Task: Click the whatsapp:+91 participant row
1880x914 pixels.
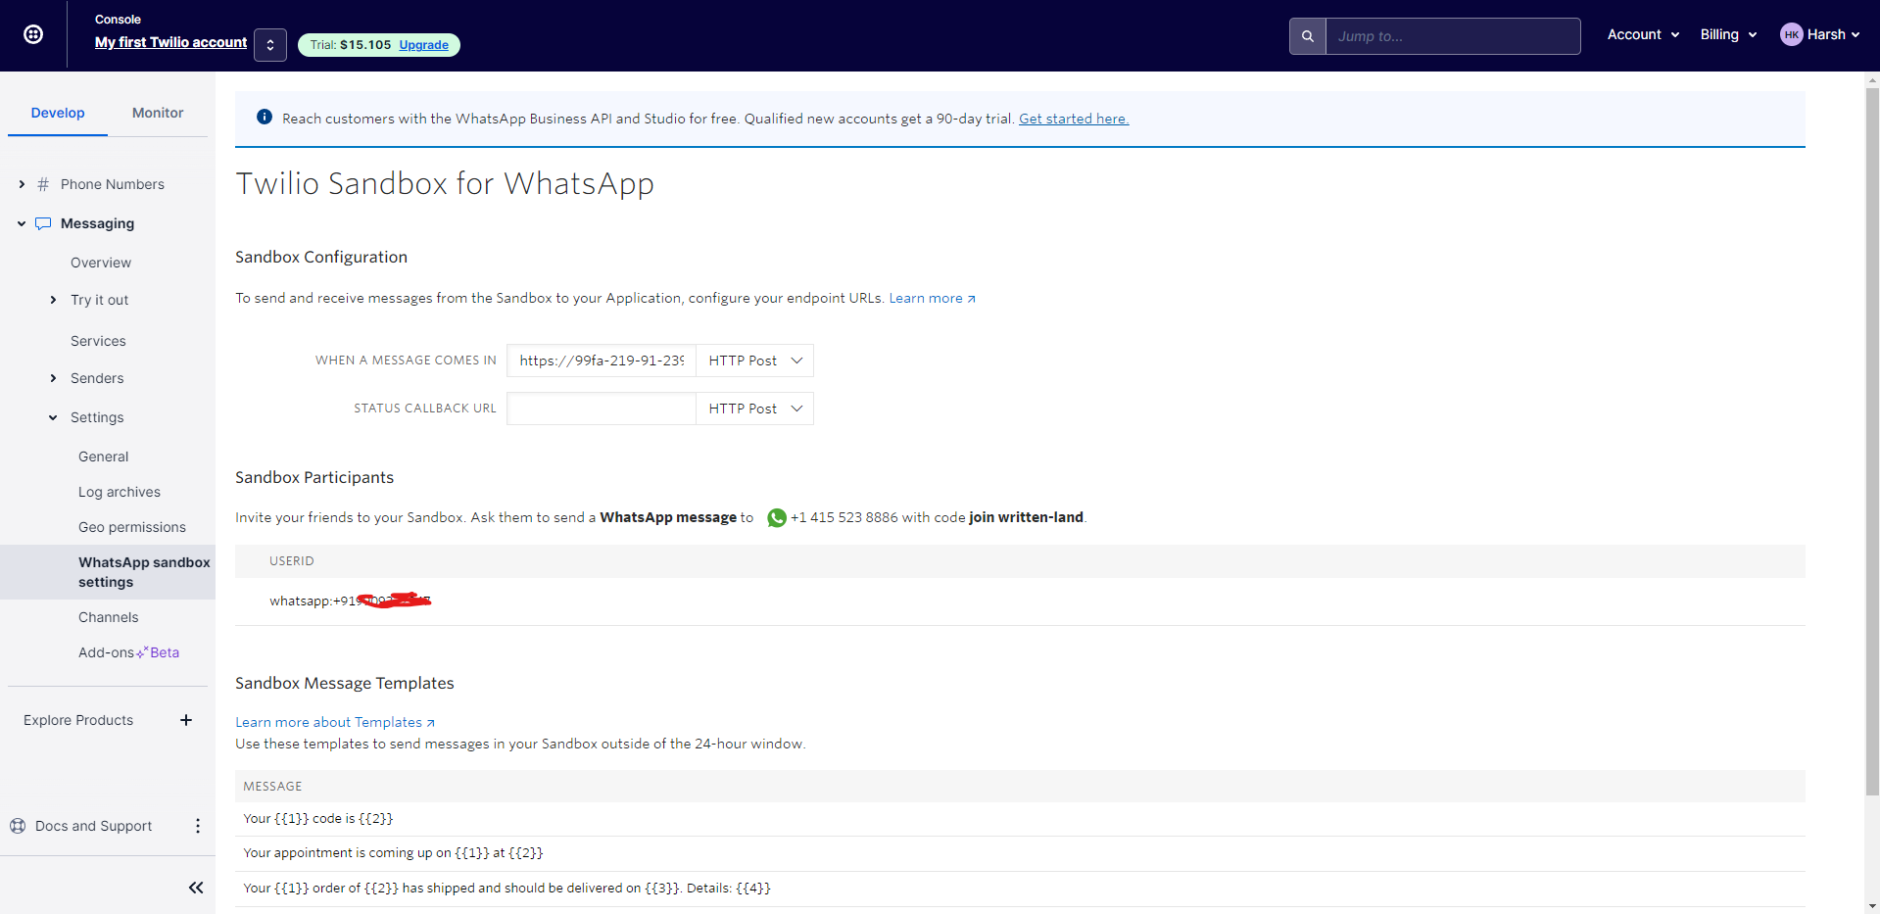Action: click(x=1020, y=601)
